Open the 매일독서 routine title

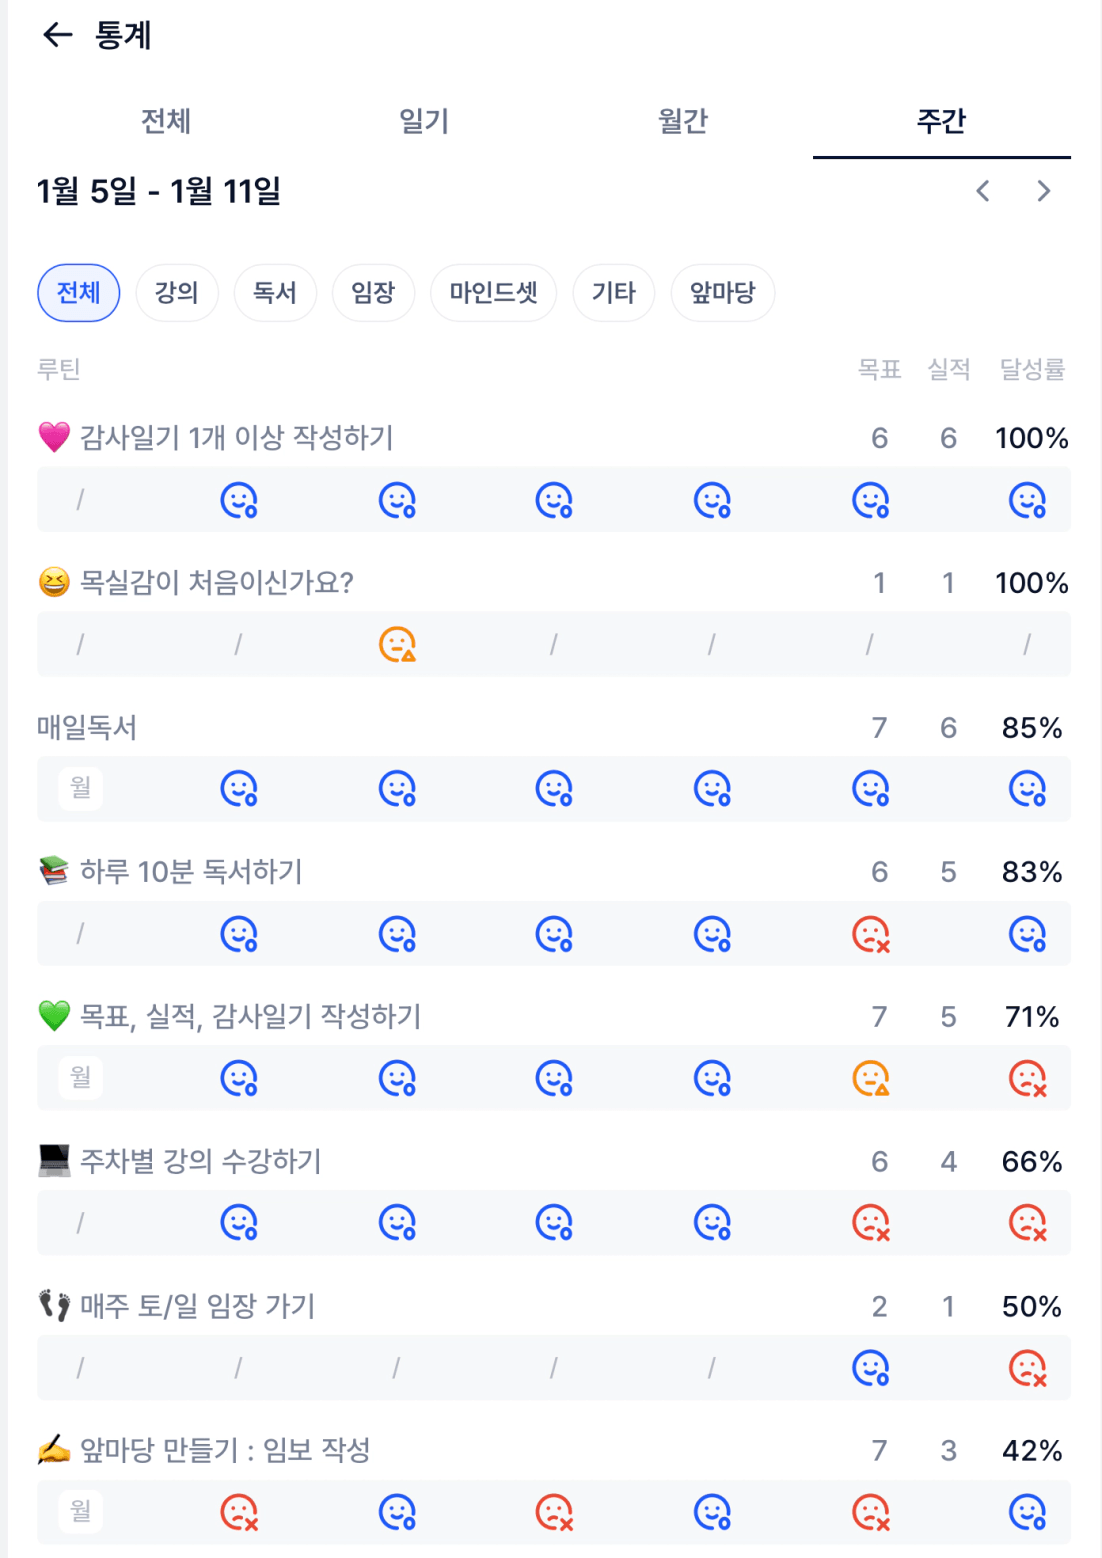pyautogui.click(x=87, y=728)
